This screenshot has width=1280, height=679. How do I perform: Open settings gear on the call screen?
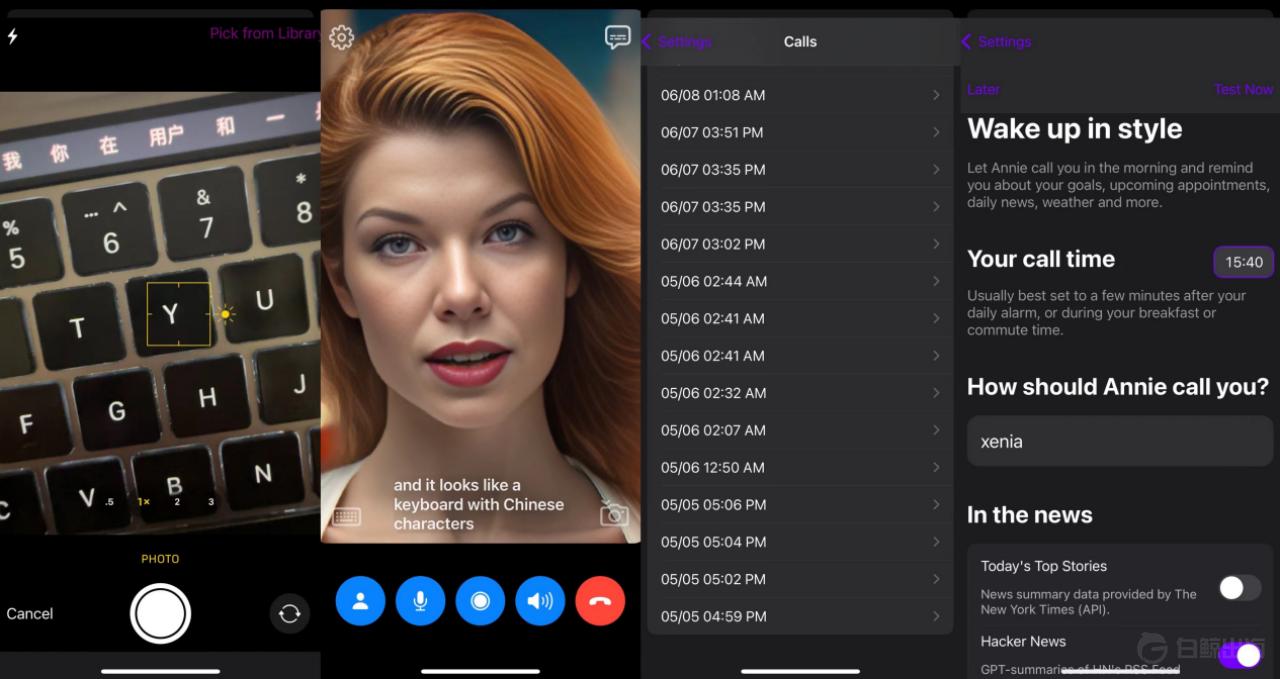coord(342,37)
